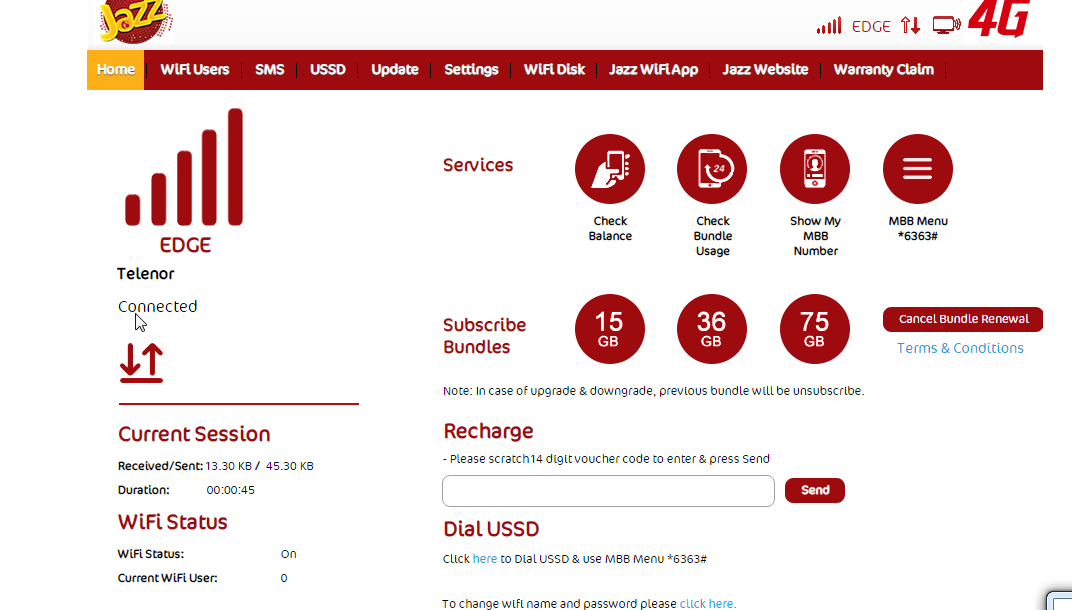The width and height of the screenshot is (1072, 610).
Task: Click the Current Session heading
Action: 194,434
